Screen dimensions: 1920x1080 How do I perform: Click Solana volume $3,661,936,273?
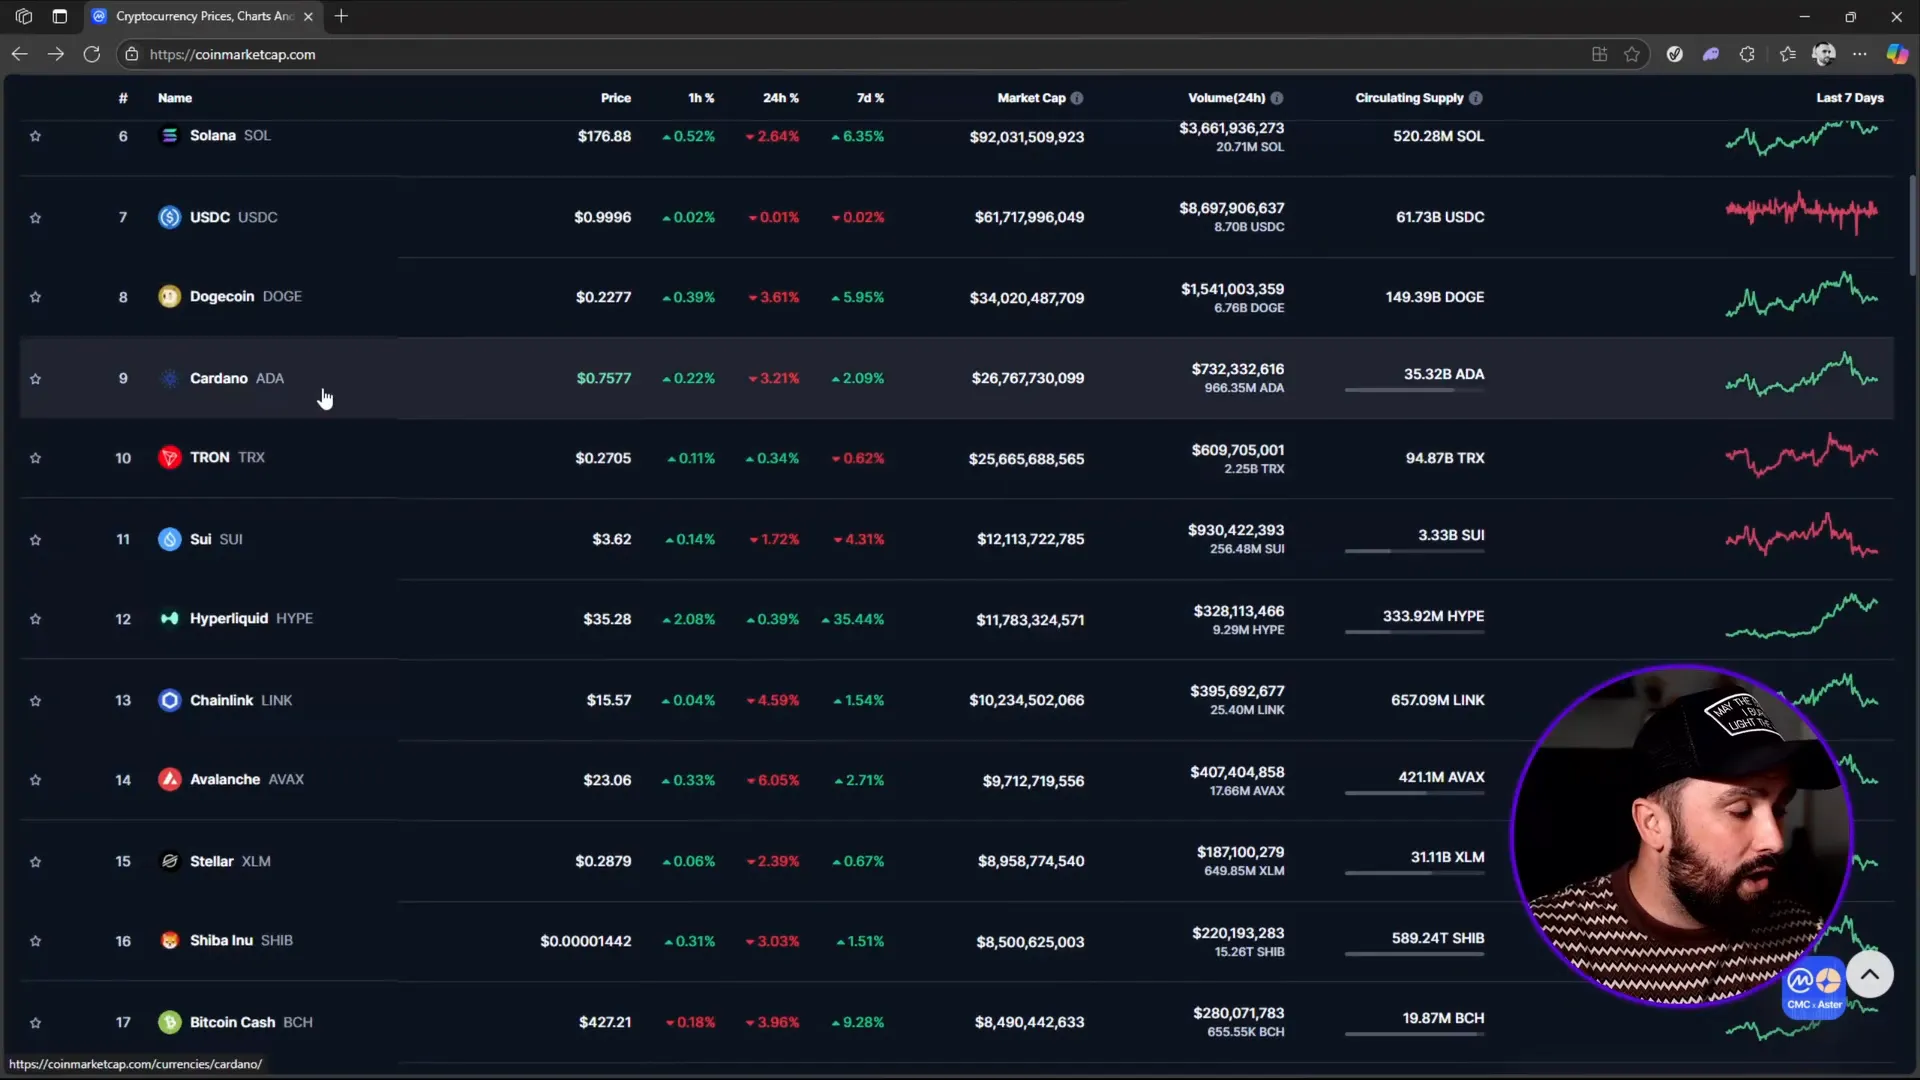[1231, 128]
